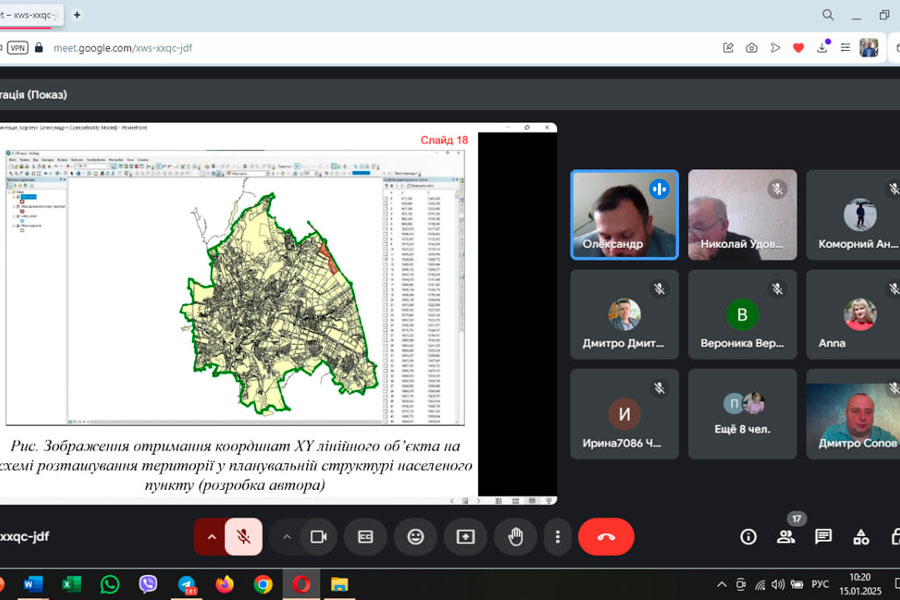Click the mute status icon on Николай tile

pos(777,189)
